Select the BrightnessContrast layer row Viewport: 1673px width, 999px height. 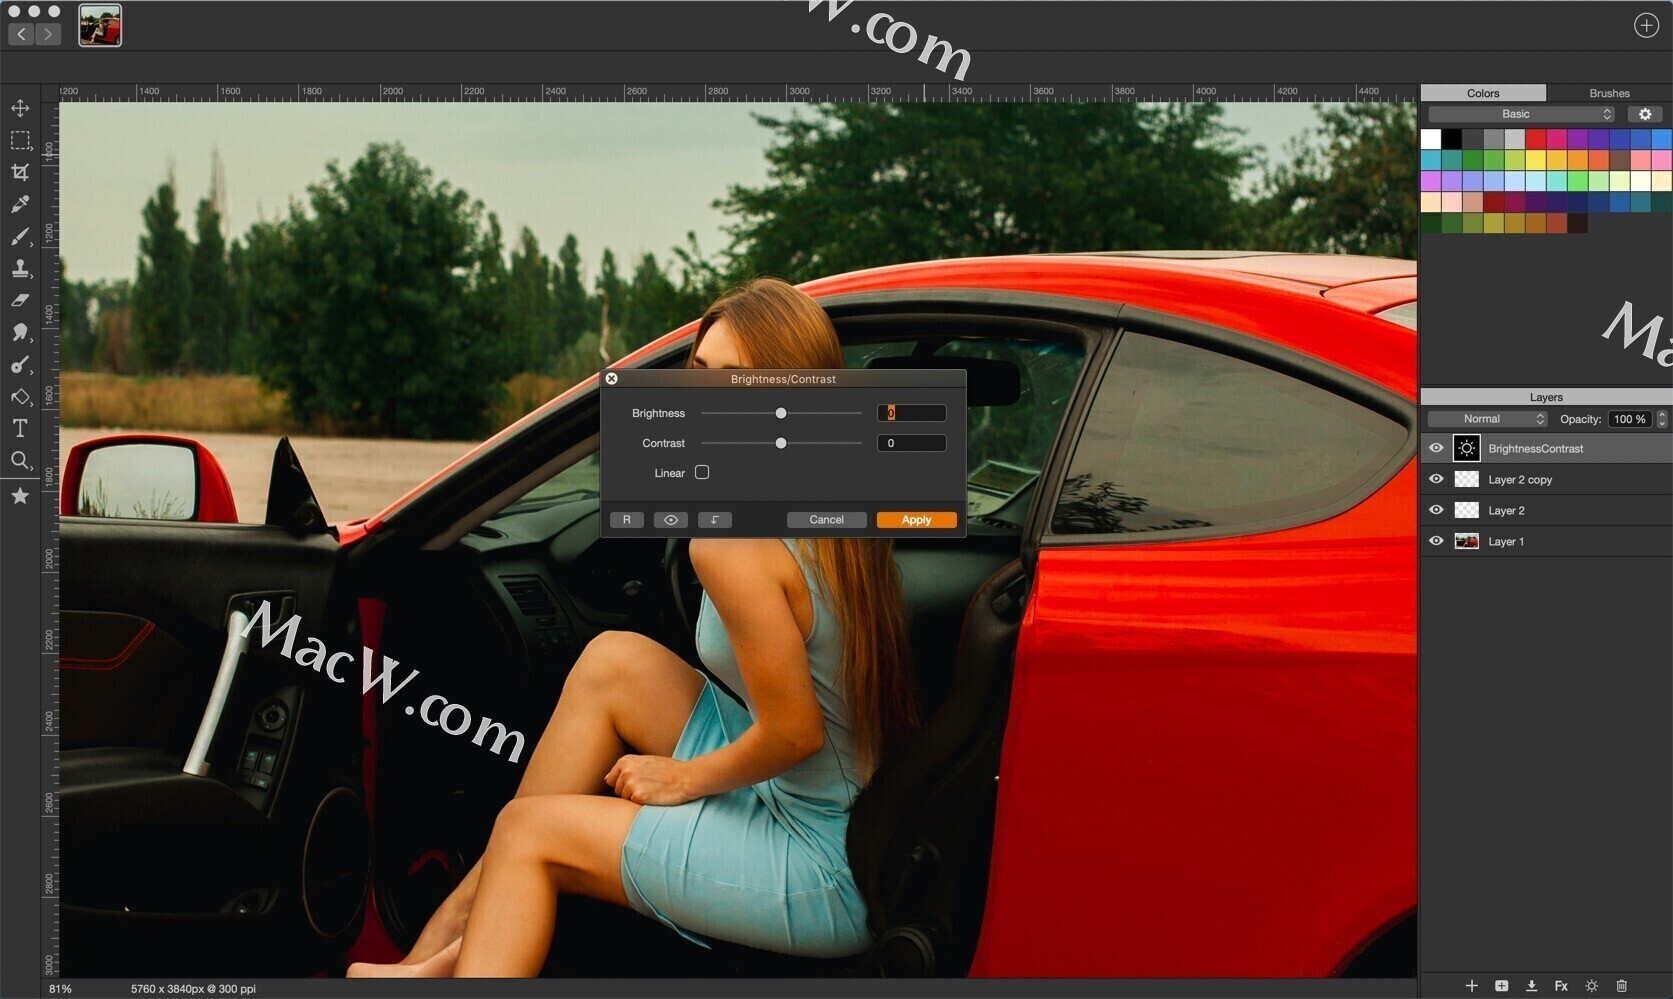pos(1546,448)
